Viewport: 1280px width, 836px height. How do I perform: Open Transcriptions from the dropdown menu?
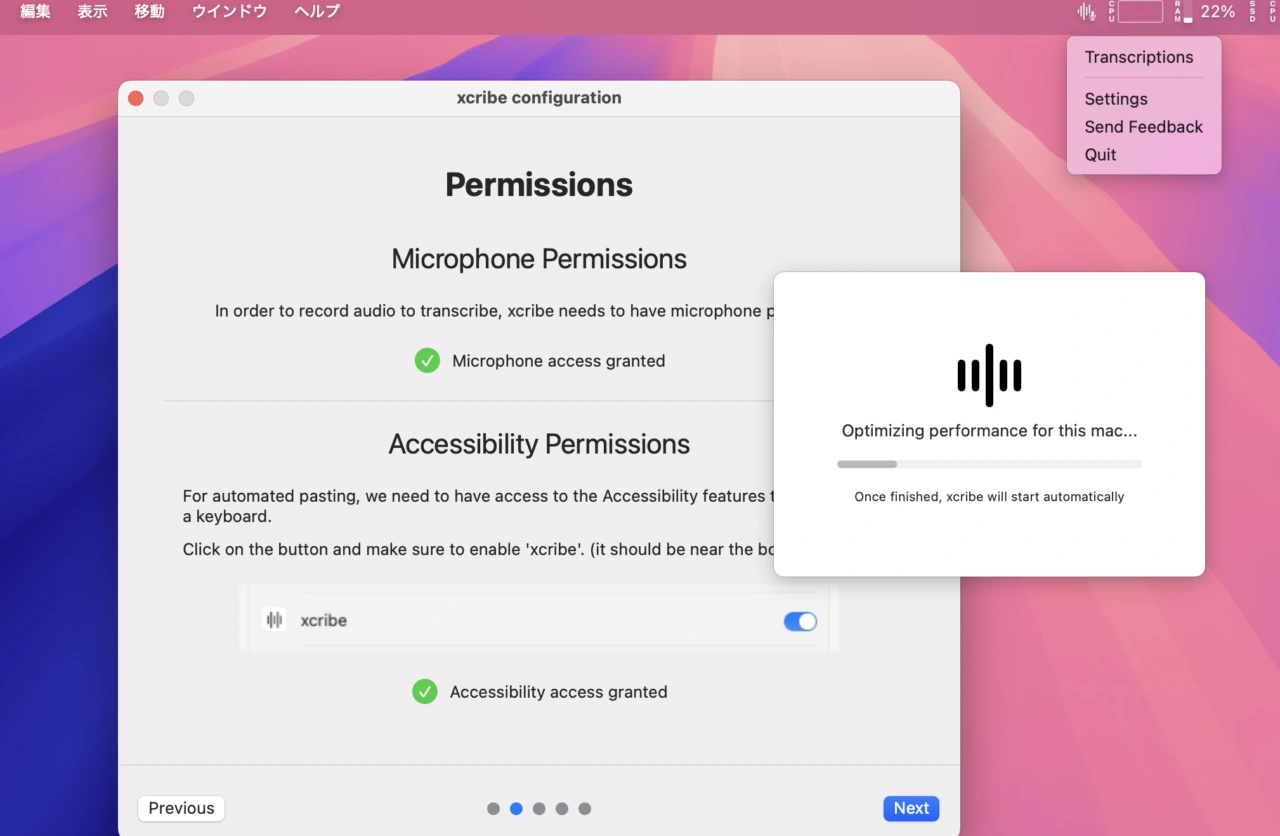click(x=1138, y=57)
